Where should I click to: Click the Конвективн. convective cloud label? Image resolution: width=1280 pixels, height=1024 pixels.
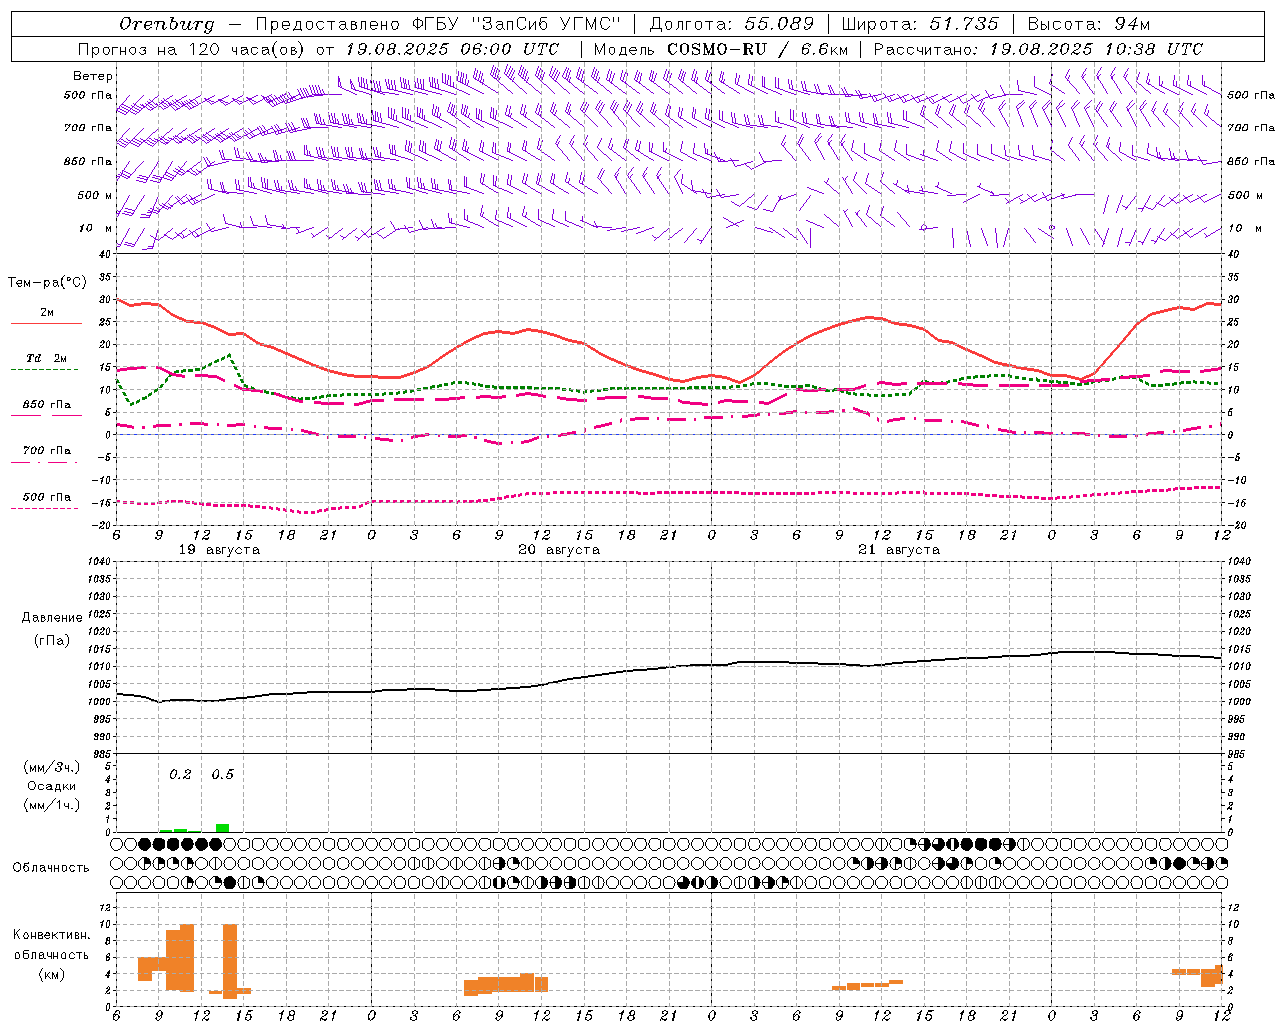(51, 935)
